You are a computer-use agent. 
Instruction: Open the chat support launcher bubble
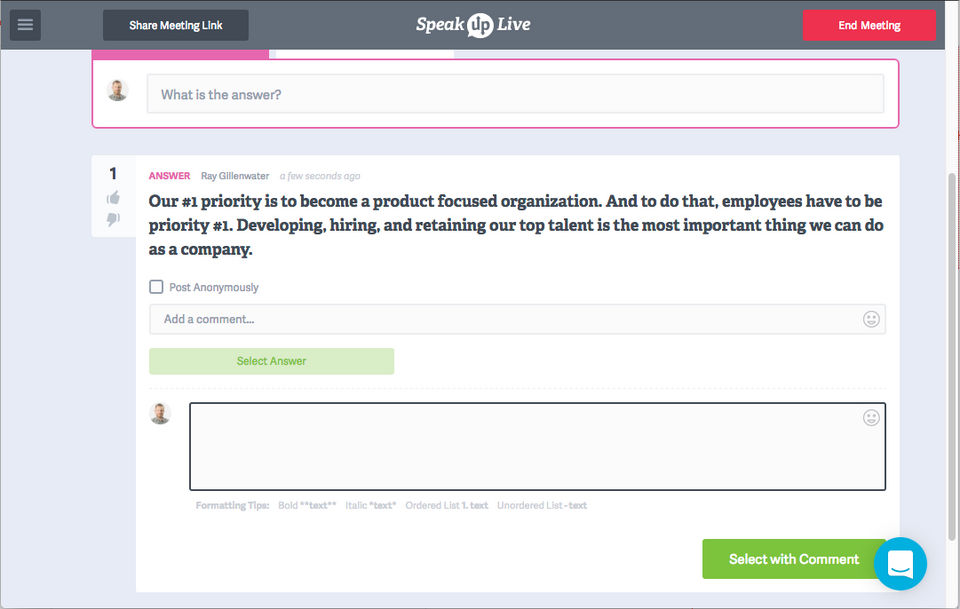(x=900, y=564)
